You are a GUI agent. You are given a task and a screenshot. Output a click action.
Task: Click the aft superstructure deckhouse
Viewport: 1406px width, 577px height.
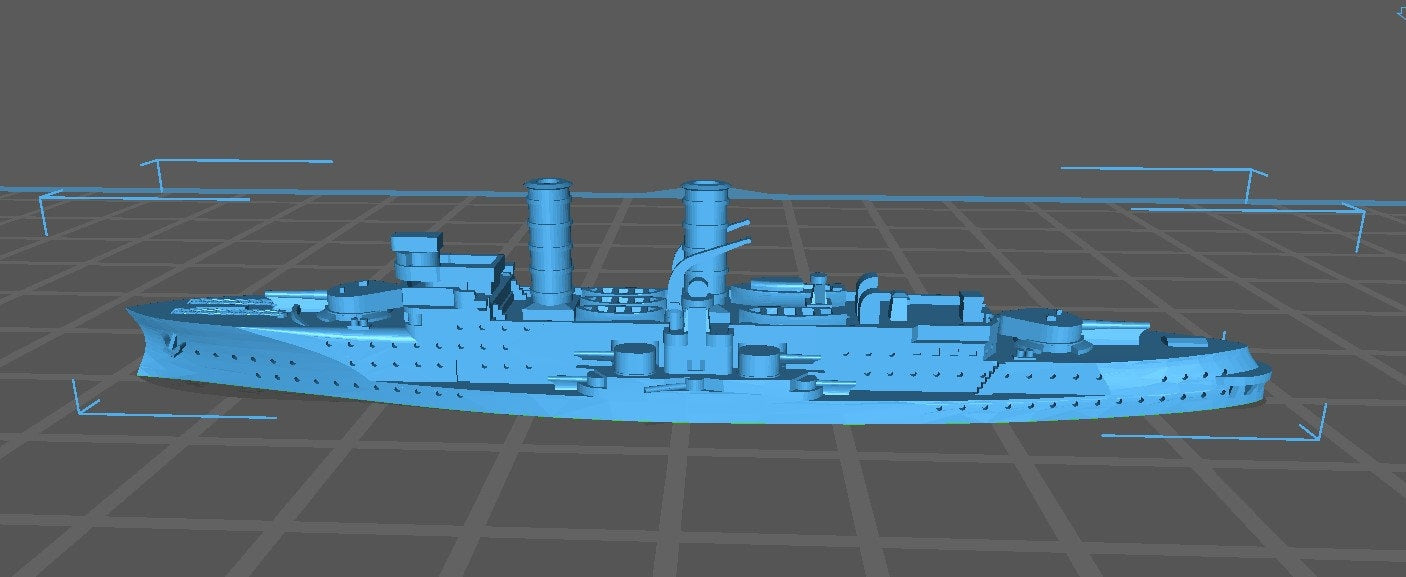(930, 308)
